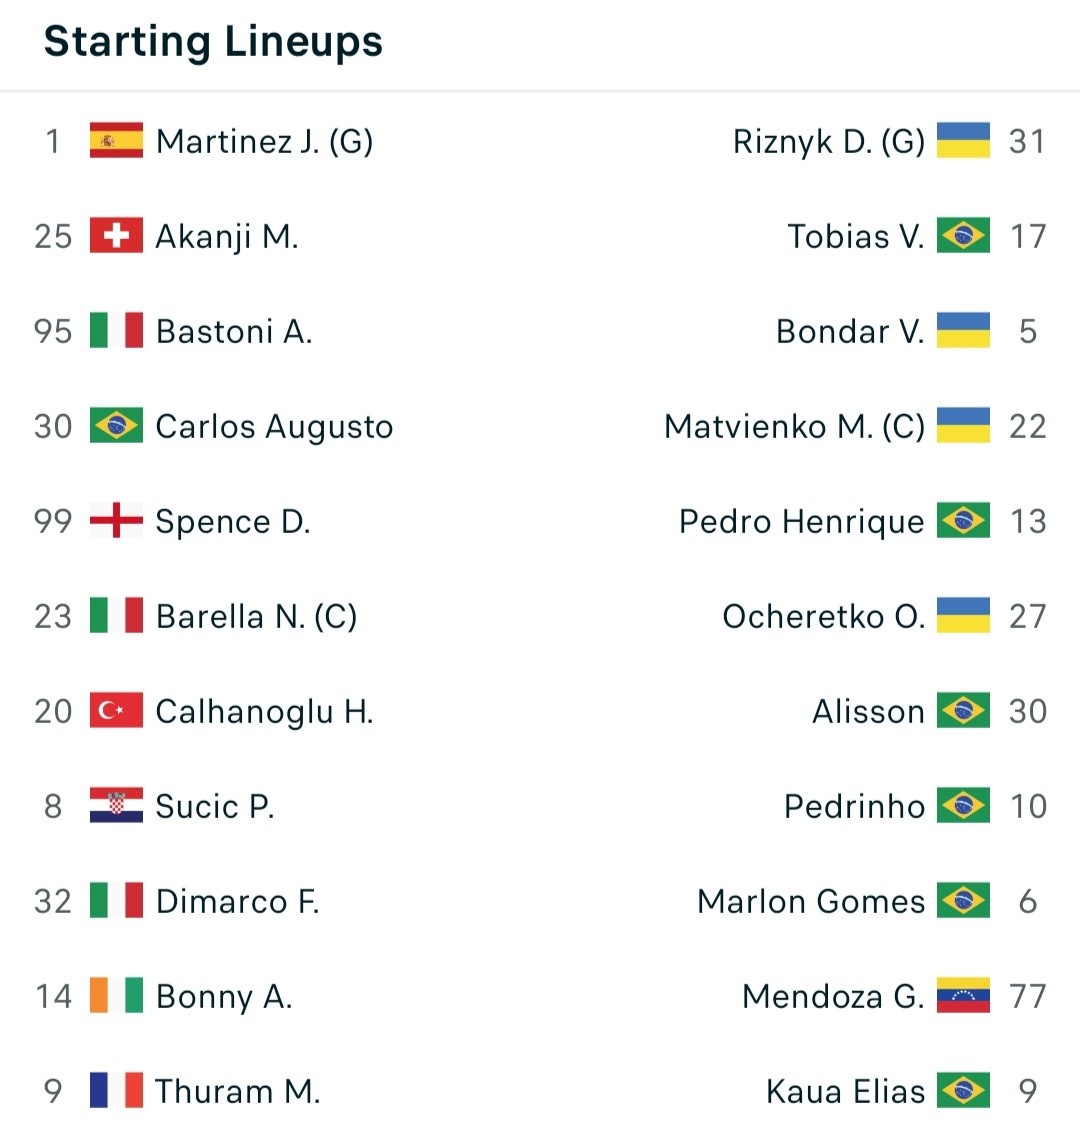Select Matvienko M. (C) in the lineup
Screen dimensions: 1080x1139
coord(795,426)
